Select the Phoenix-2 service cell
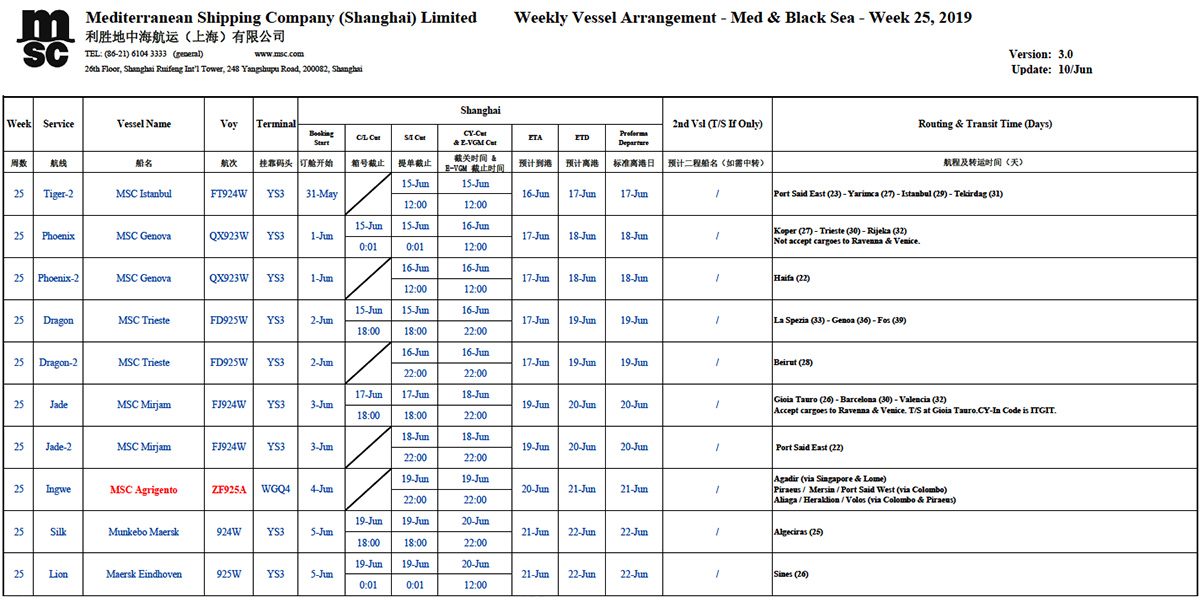 [59, 278]
